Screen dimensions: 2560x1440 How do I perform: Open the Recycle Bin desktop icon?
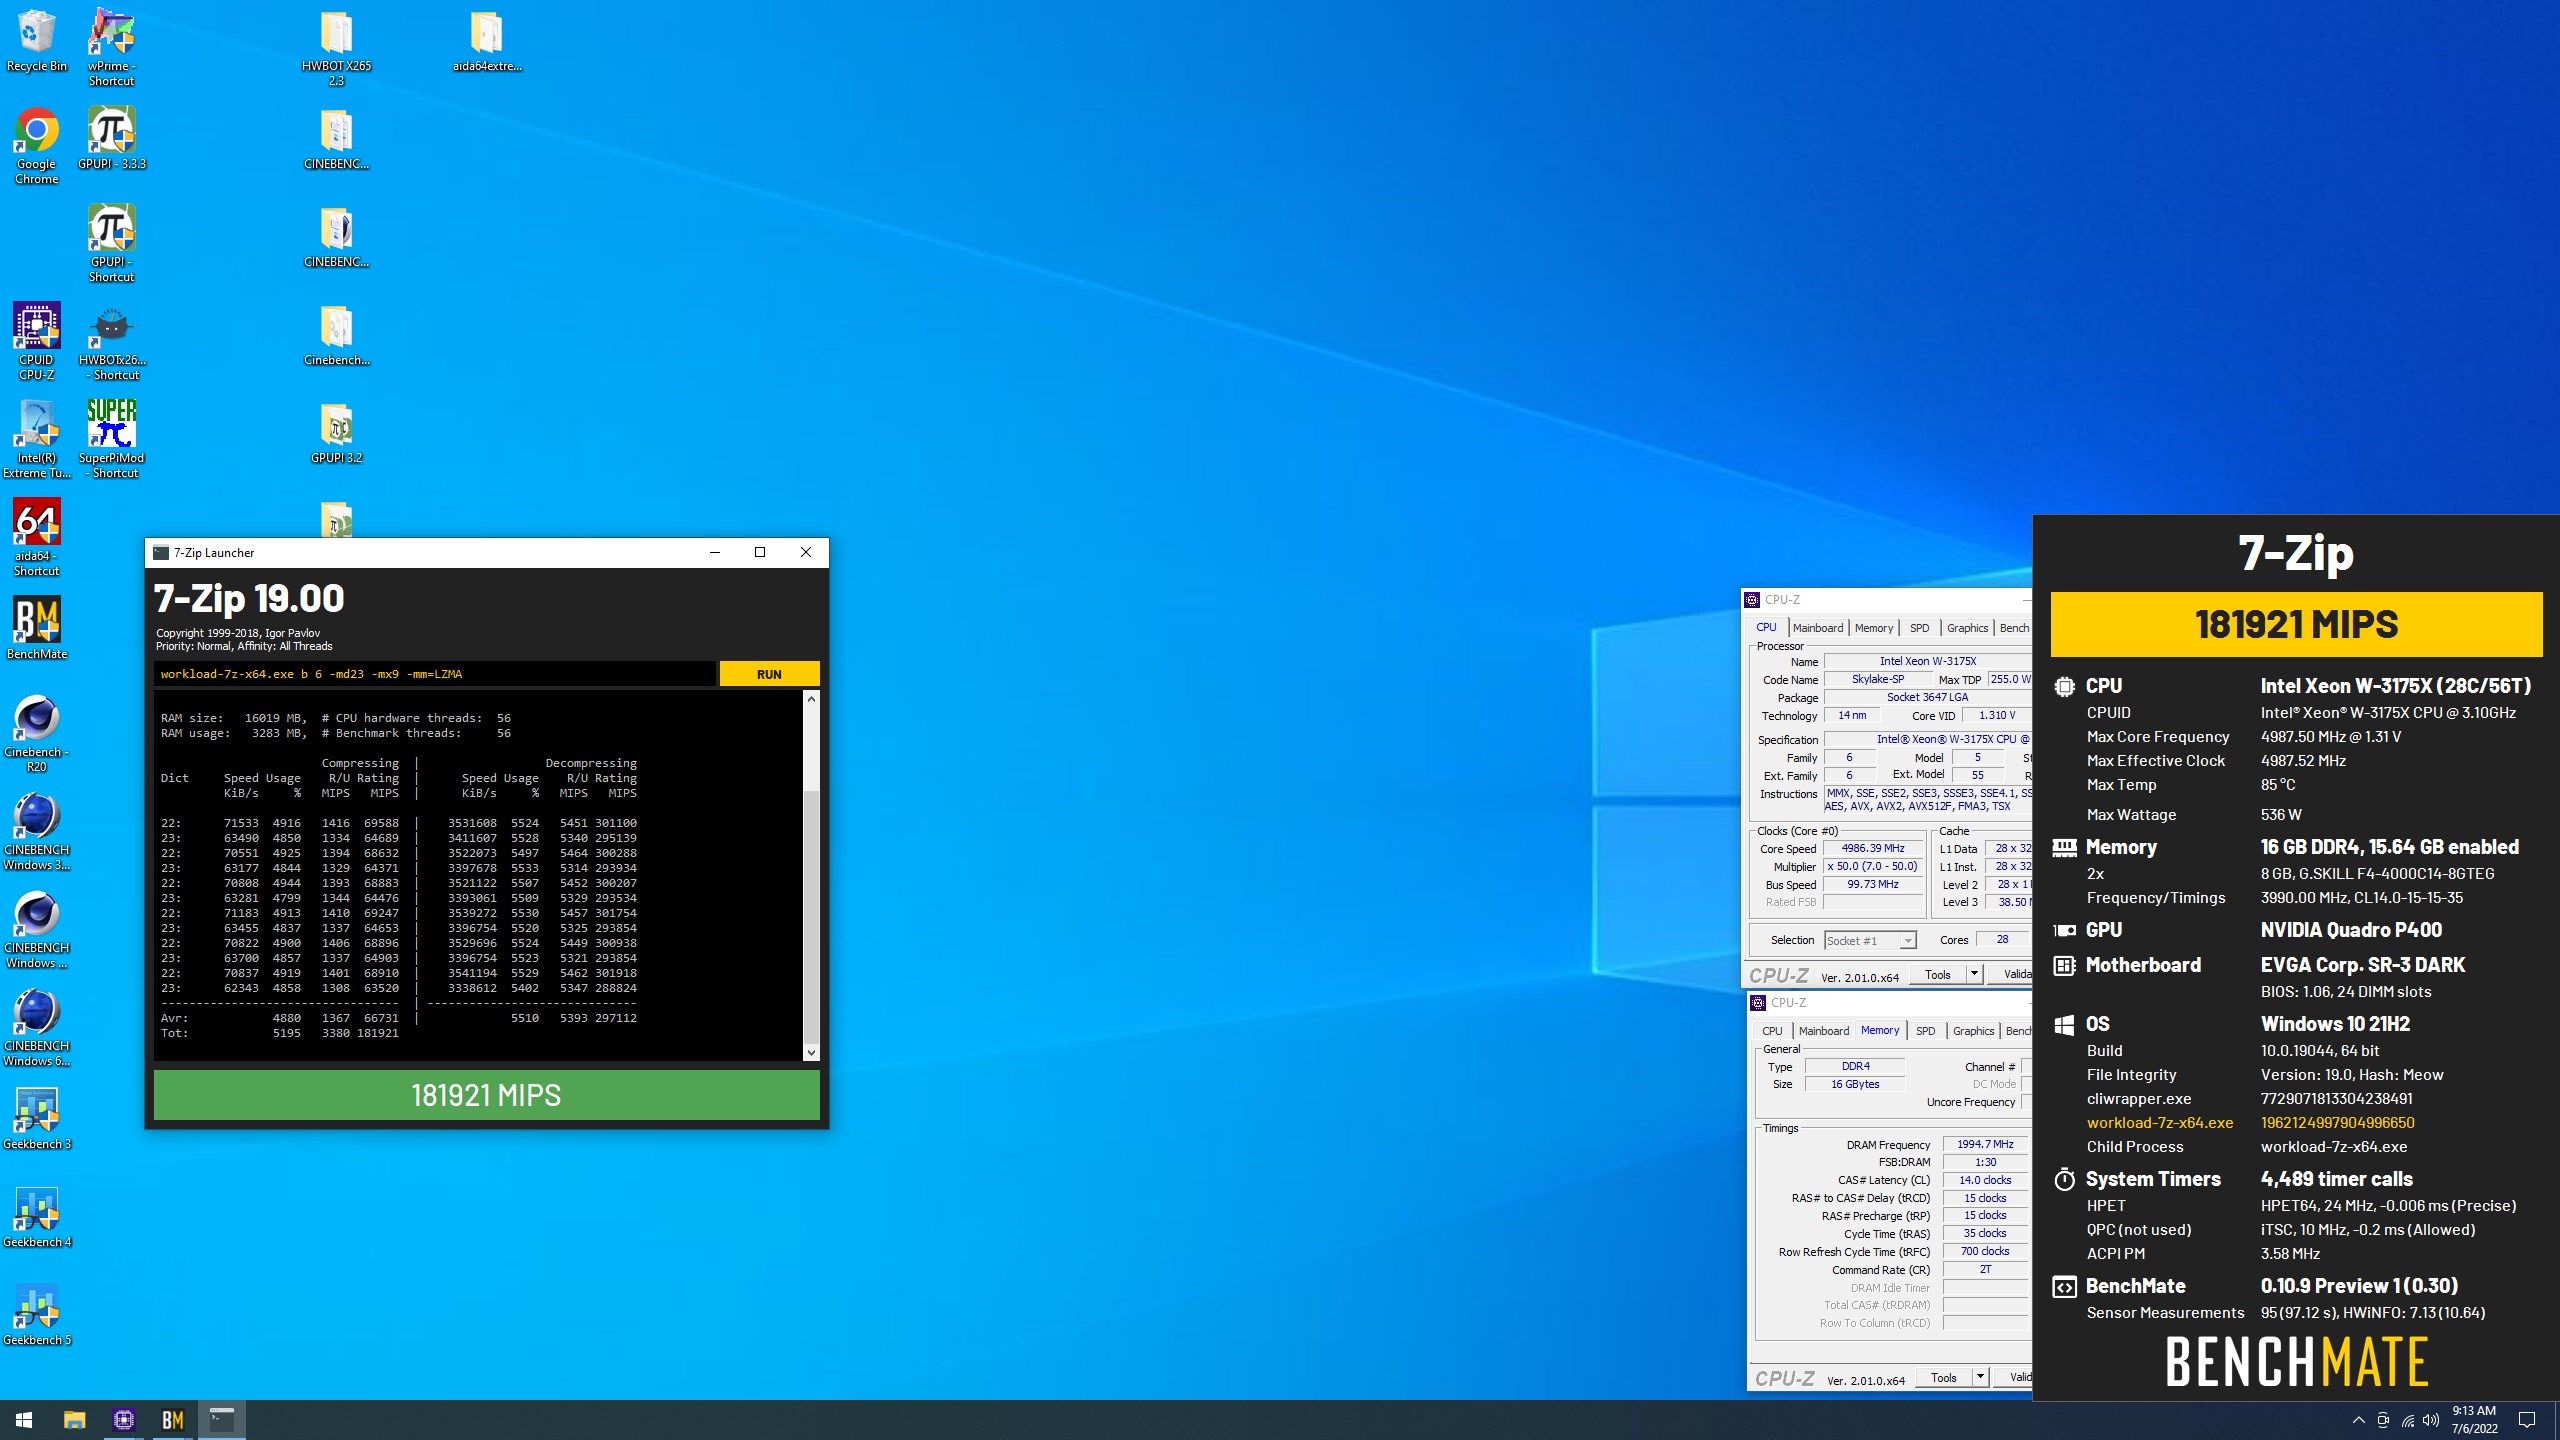point(37,42)
